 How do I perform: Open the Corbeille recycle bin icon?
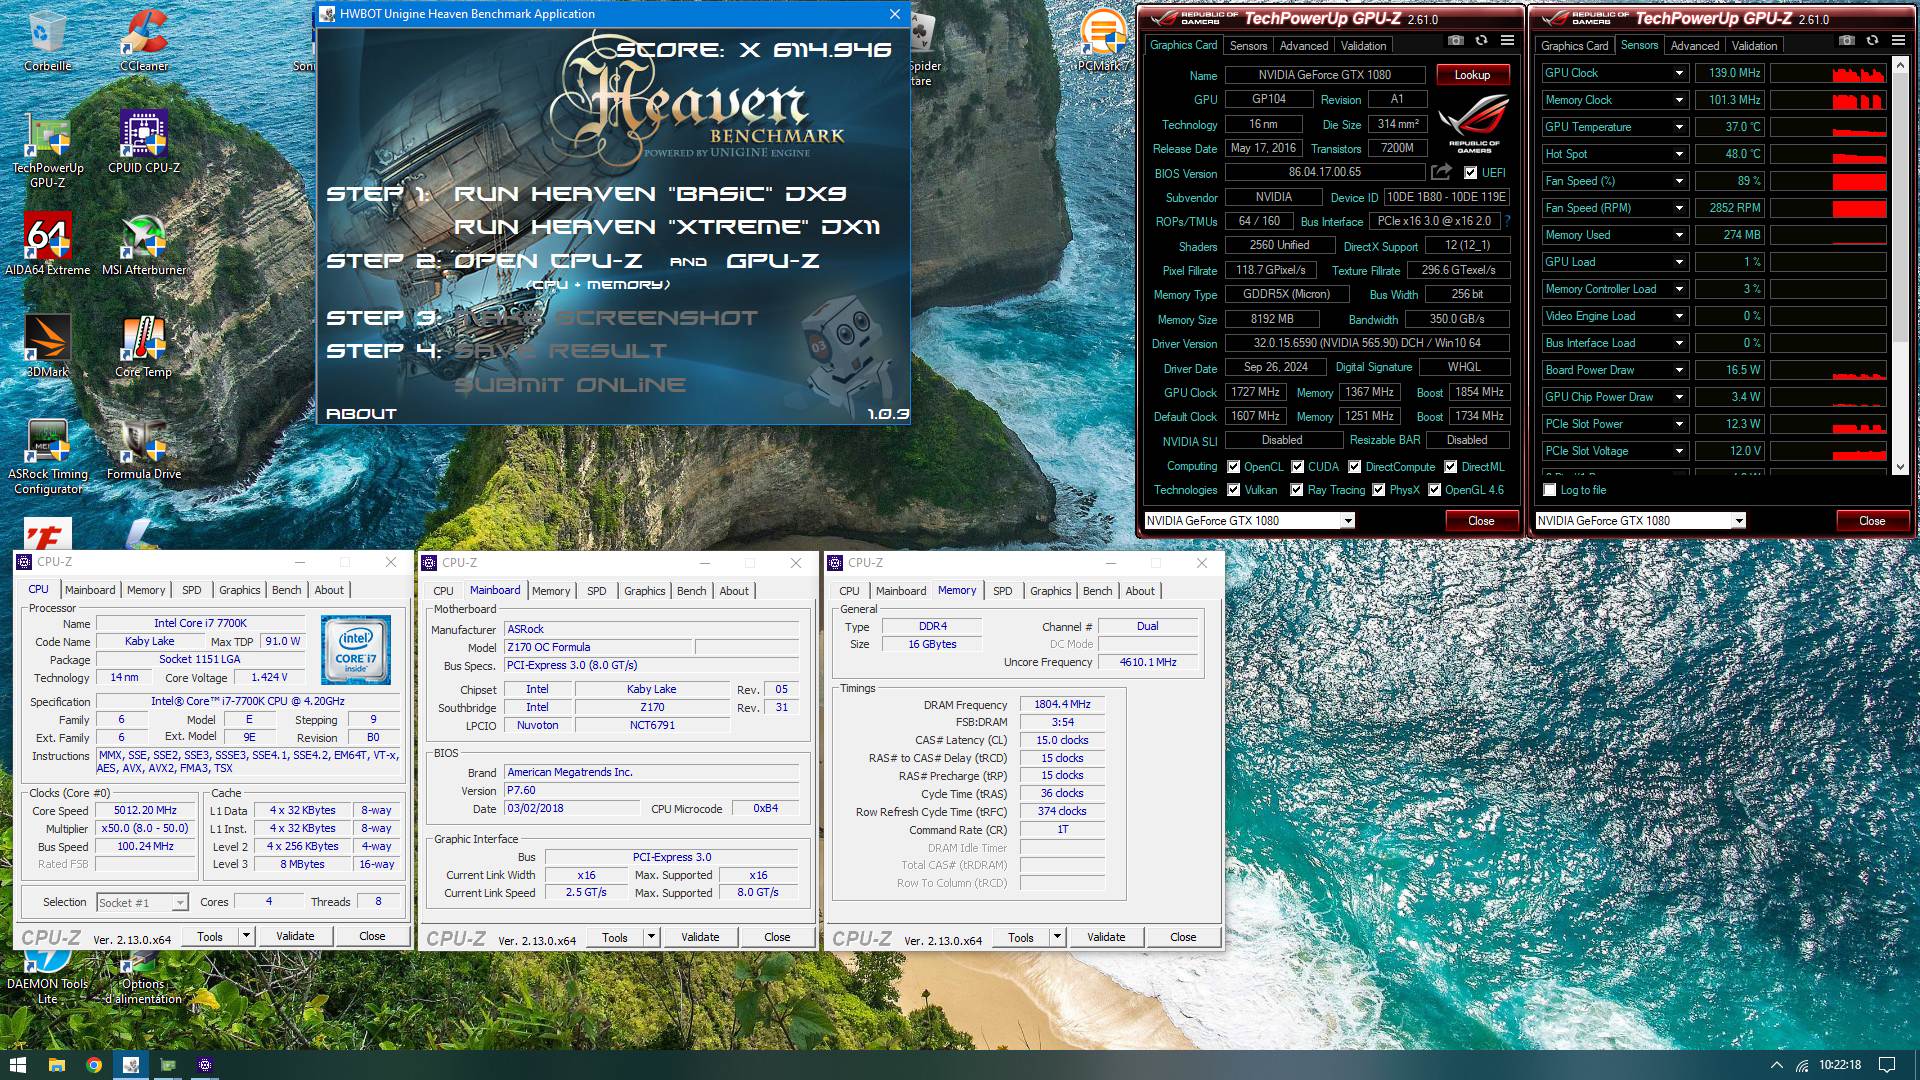(47, 40)
